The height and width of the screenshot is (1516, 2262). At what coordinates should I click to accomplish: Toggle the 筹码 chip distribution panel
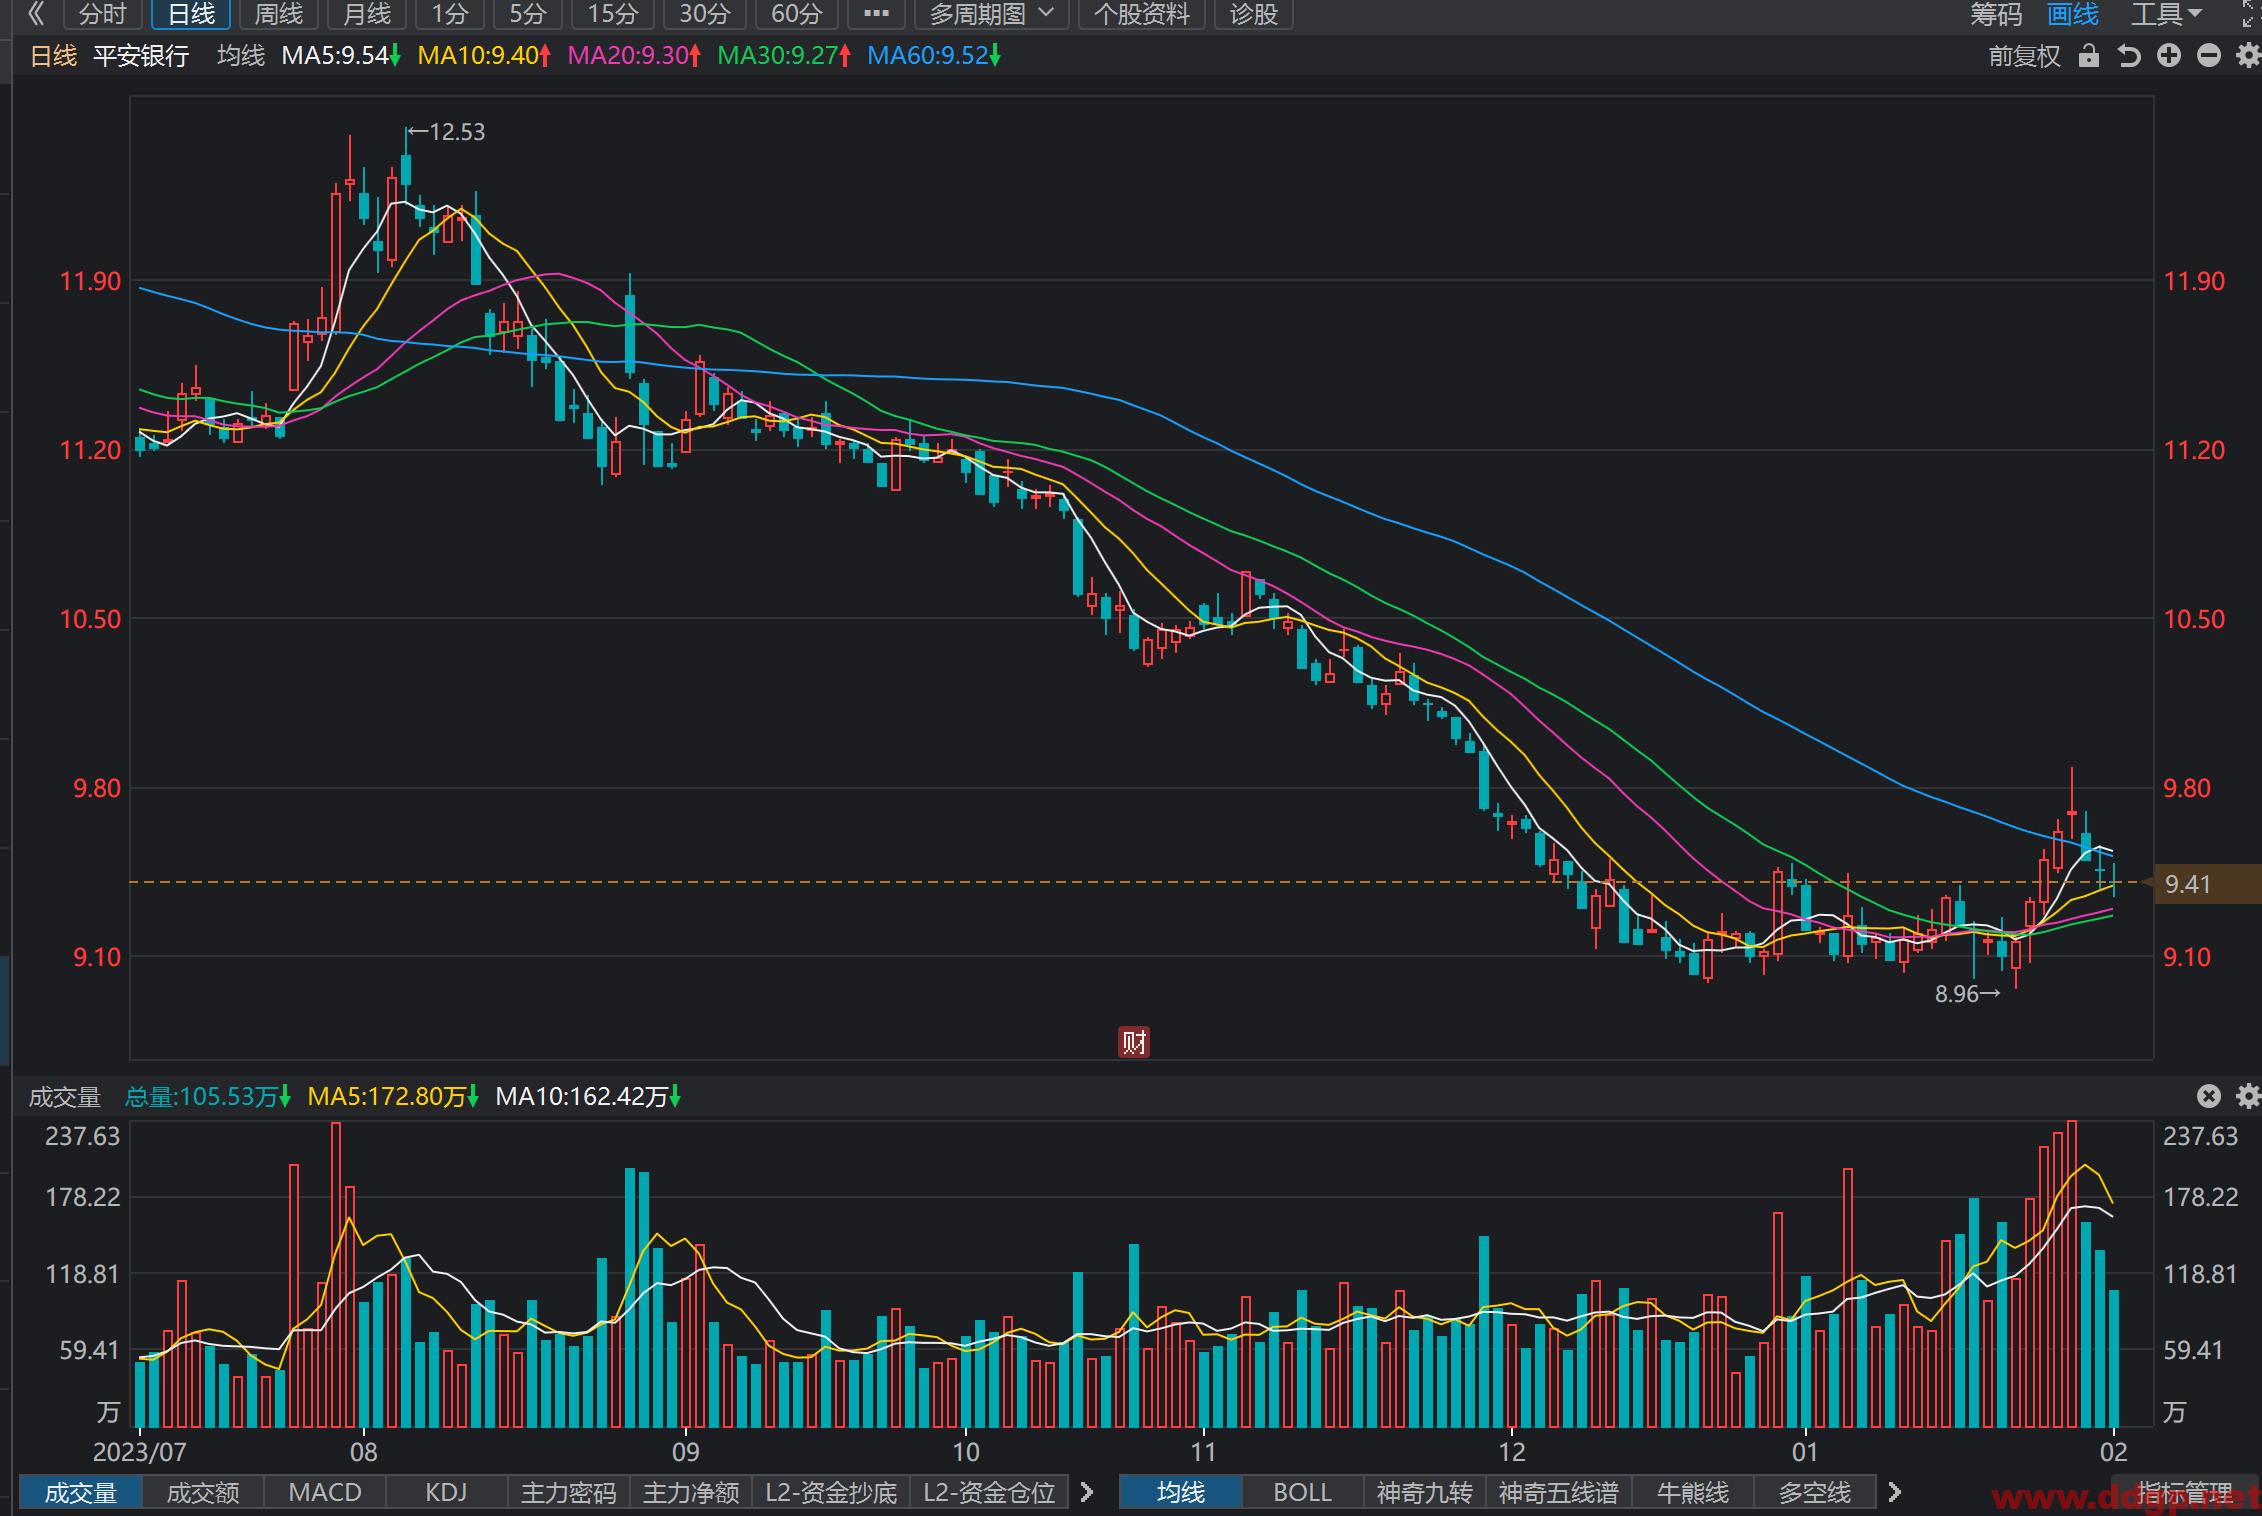[1996, 14]
